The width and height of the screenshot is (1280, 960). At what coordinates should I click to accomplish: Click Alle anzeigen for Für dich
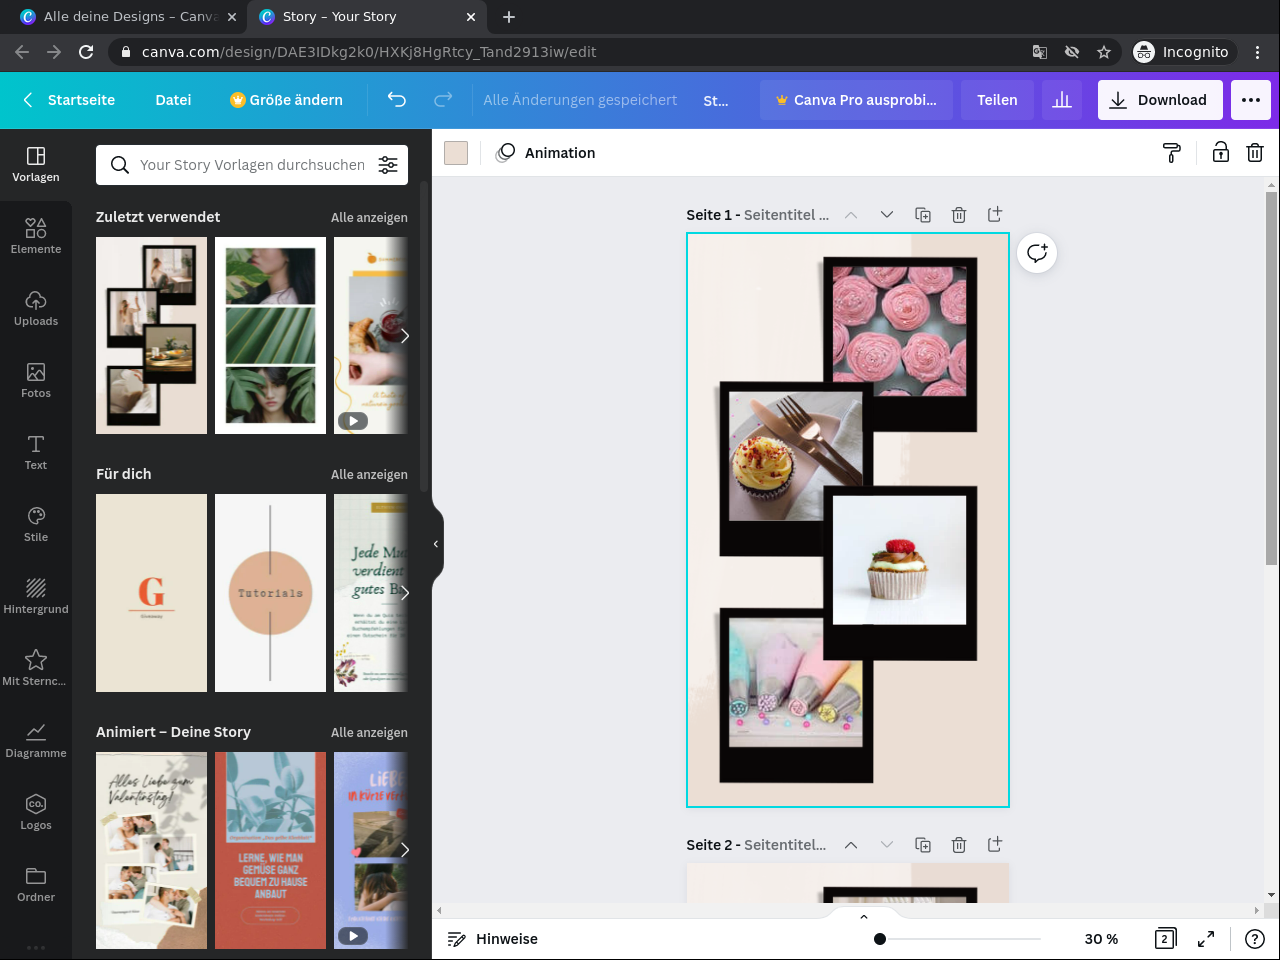click(369, 475)
